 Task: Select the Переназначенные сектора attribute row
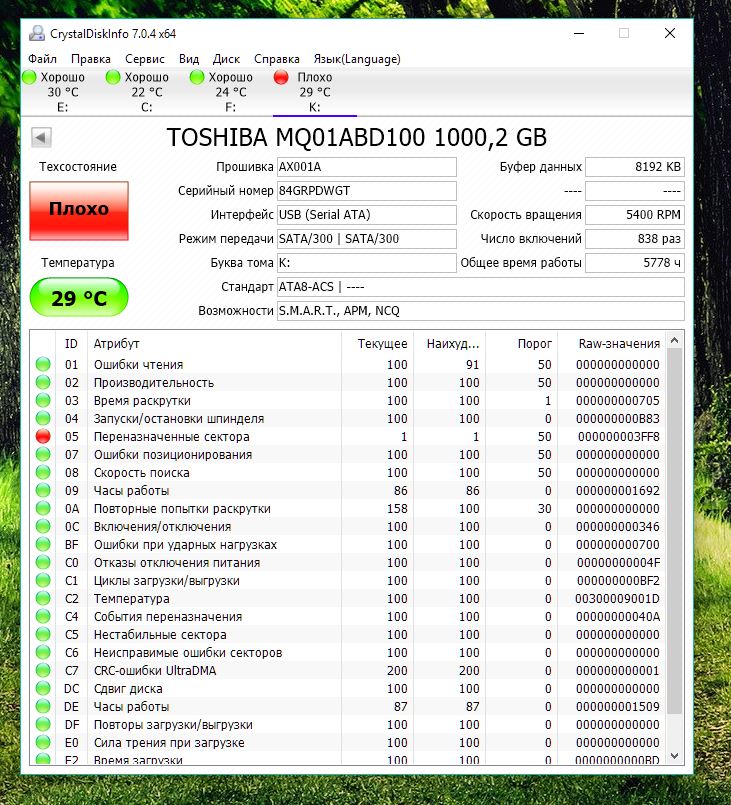(x=349, y=436)
